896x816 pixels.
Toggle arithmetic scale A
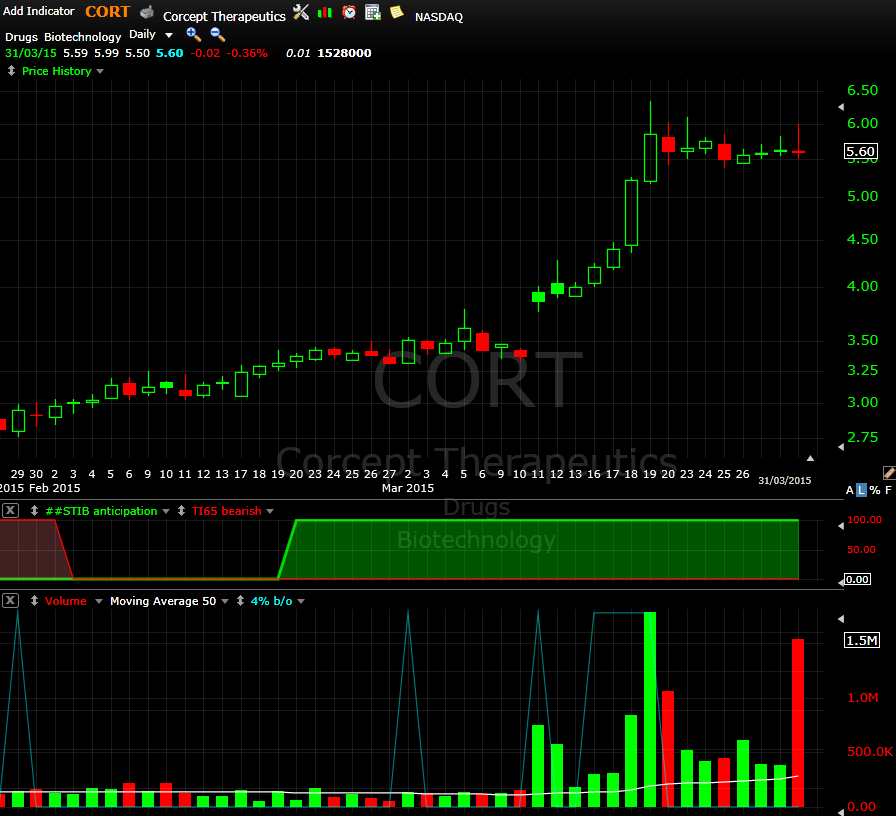coord(850,490)
